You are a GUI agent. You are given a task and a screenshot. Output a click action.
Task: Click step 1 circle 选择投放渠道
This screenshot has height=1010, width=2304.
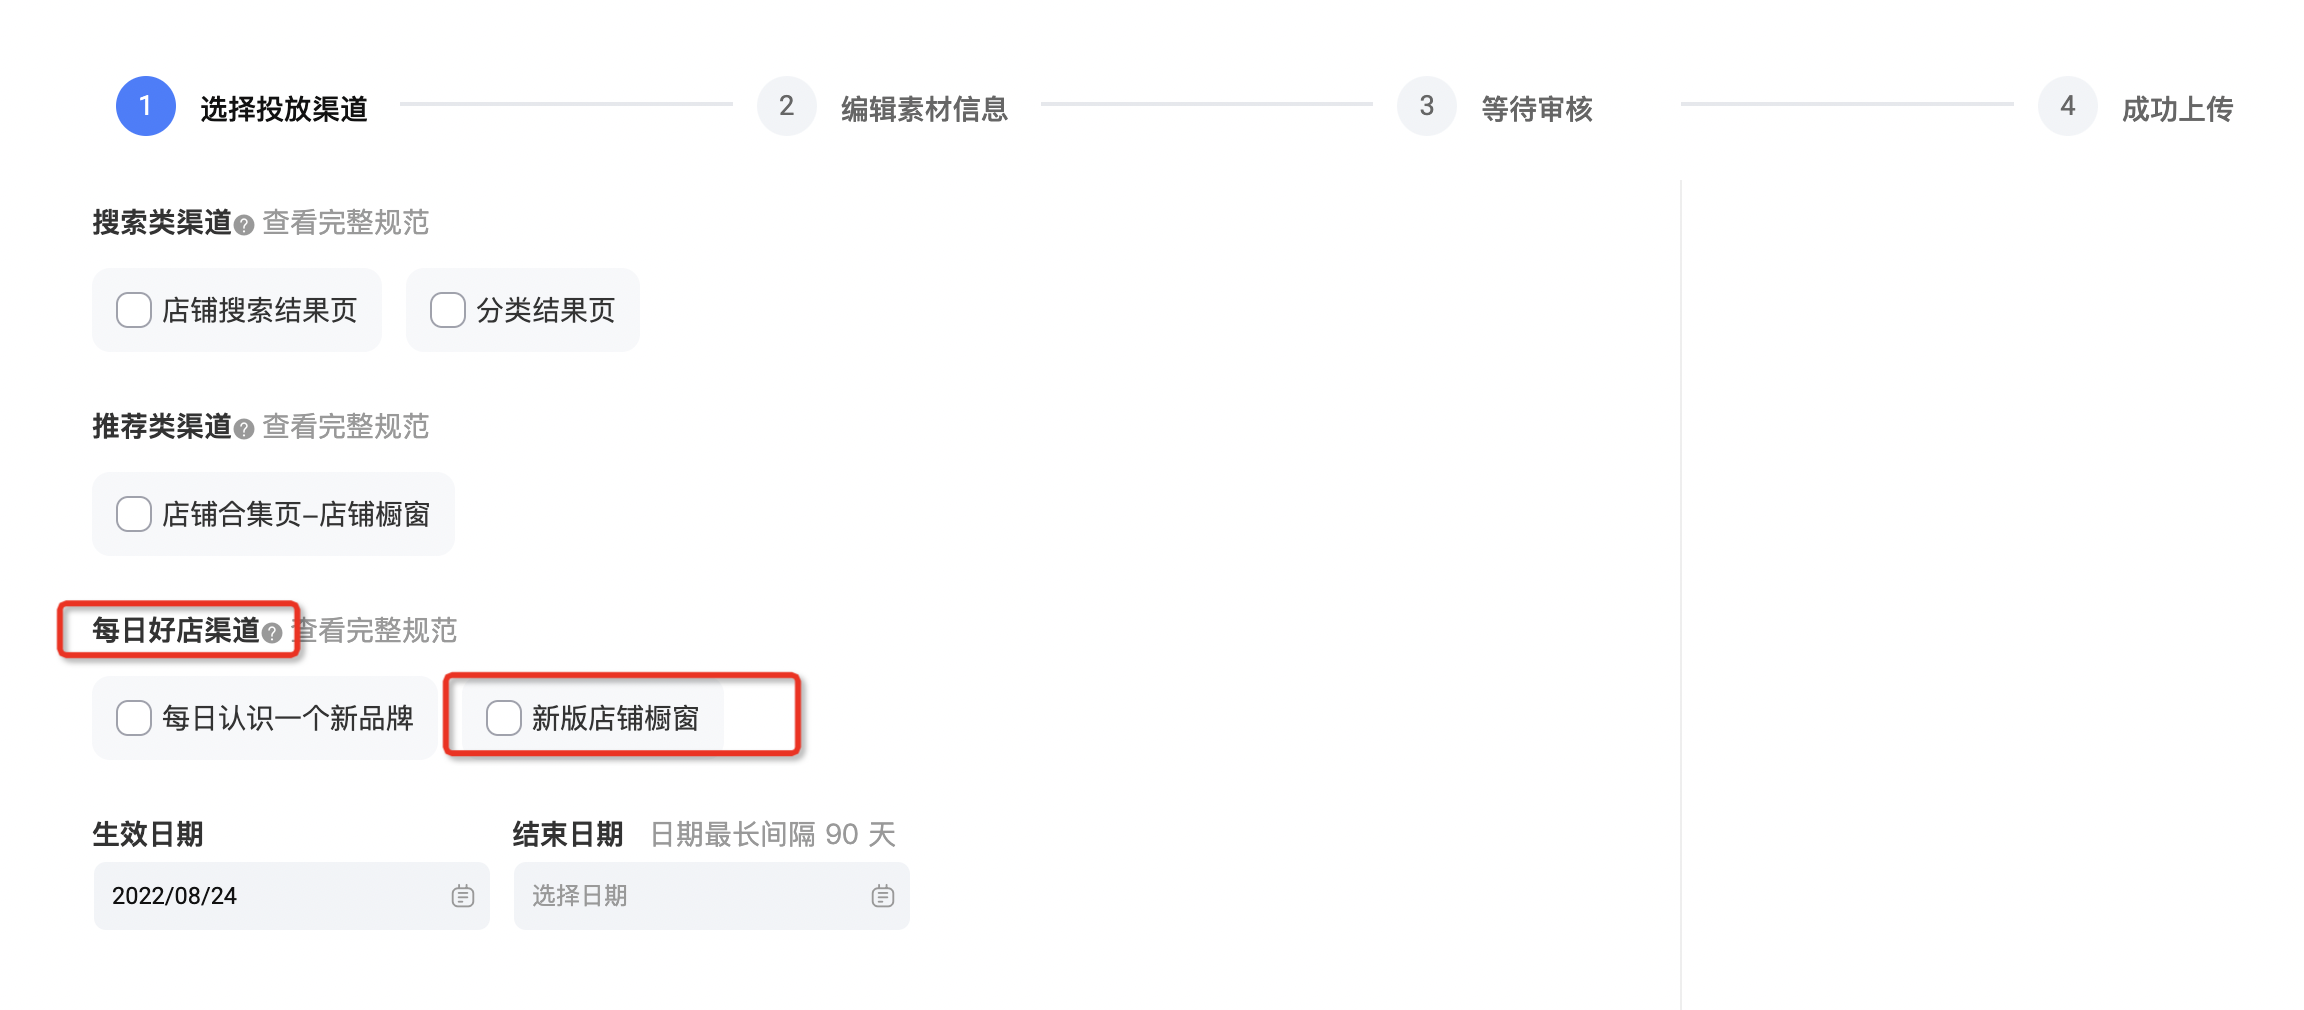[146, 106]
